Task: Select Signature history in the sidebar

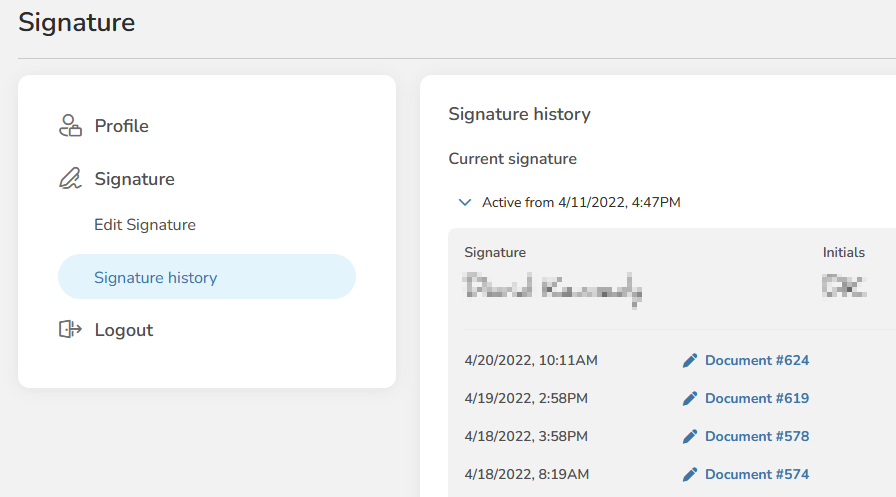Action: pyautogui.click(x=156, y=278)
